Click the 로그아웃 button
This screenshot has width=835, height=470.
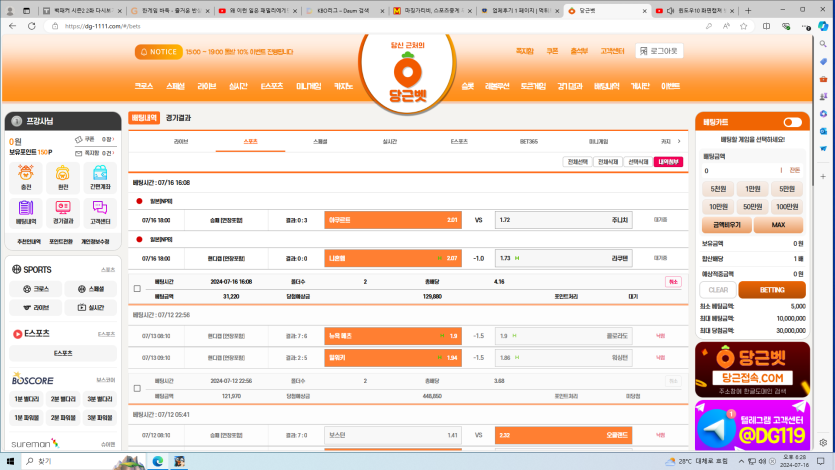663,50
